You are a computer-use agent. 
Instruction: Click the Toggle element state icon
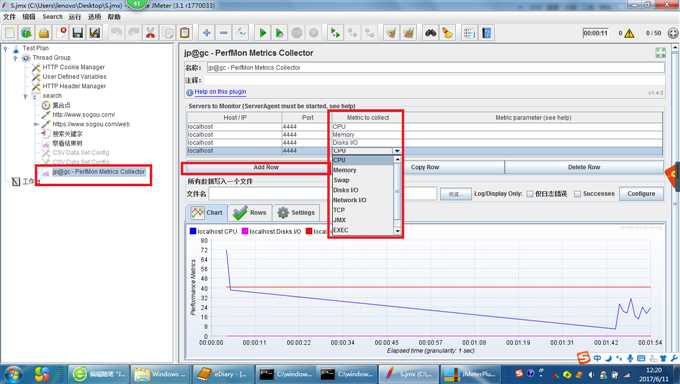pos(241,33)
